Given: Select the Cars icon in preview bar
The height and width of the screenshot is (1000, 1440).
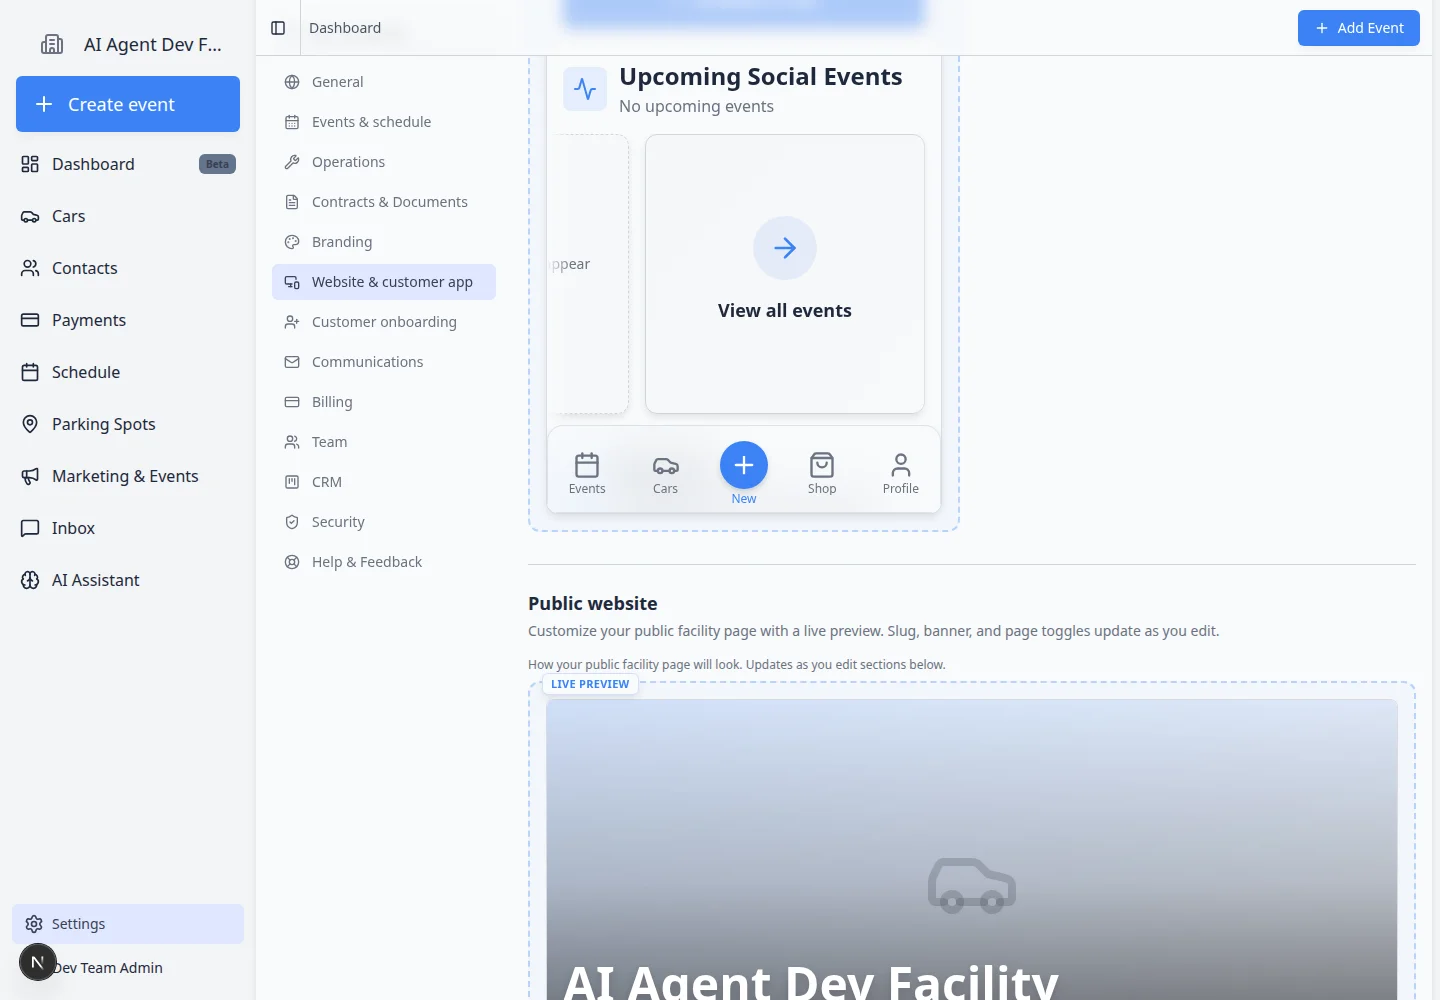Looking at the screenshot, I should pos(666,466).
